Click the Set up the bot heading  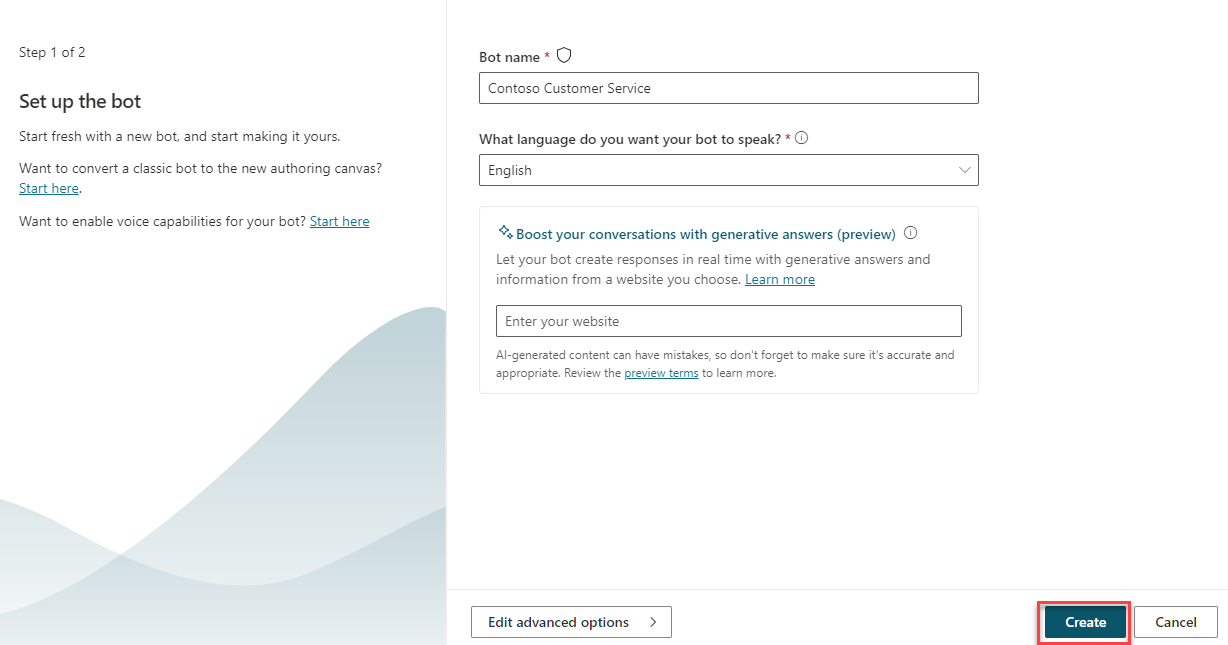80,101
